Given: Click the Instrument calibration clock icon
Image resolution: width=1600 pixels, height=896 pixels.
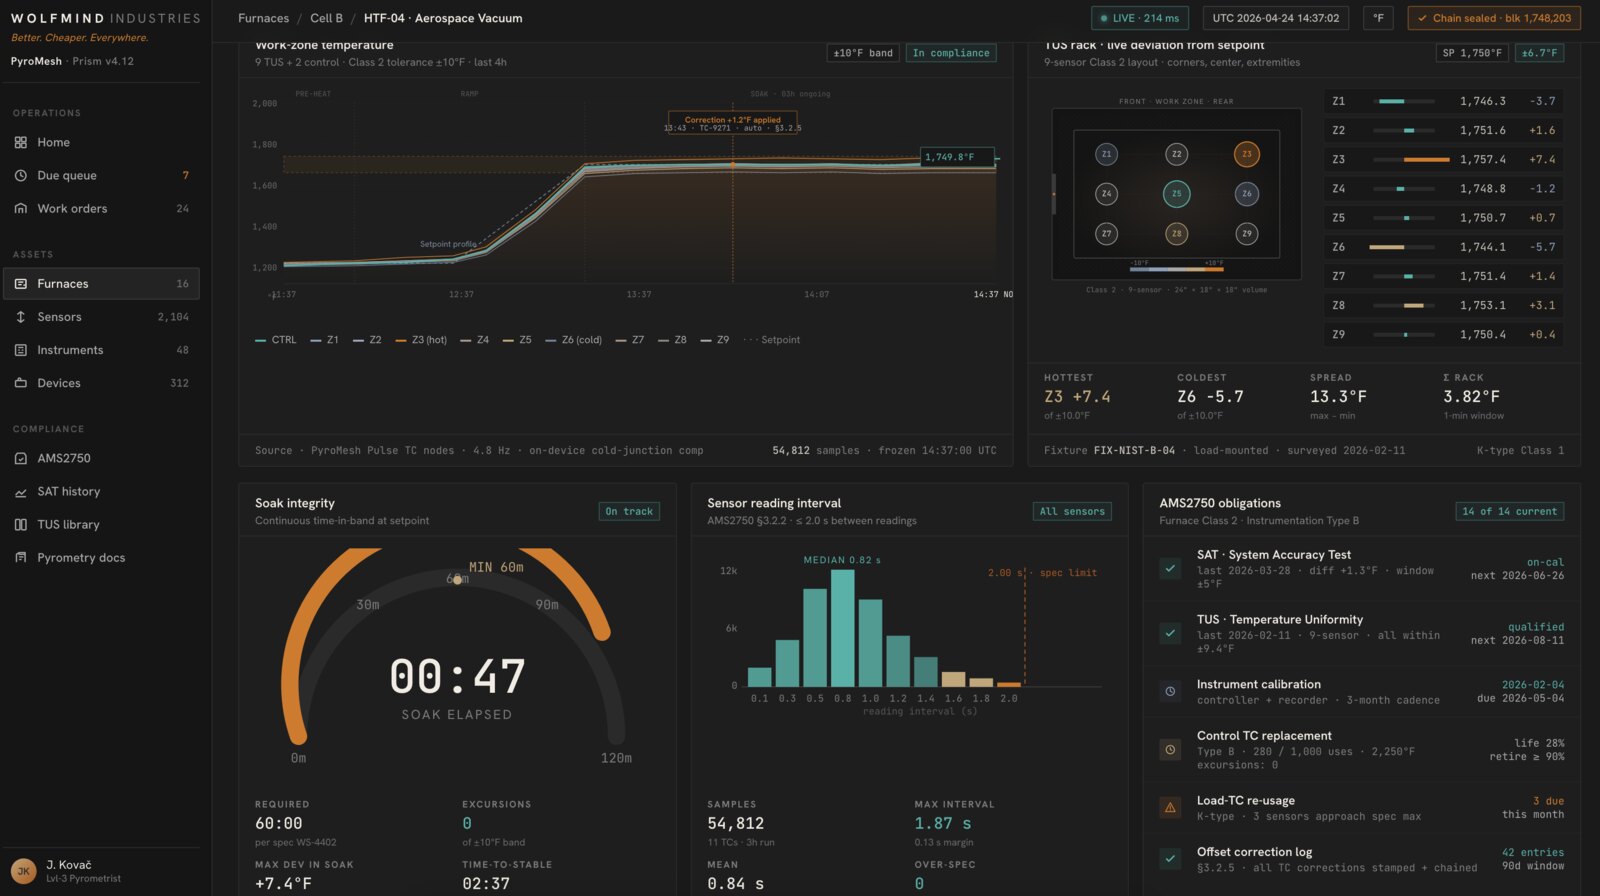Looking at the screenshot, I should click(1169, 691).
